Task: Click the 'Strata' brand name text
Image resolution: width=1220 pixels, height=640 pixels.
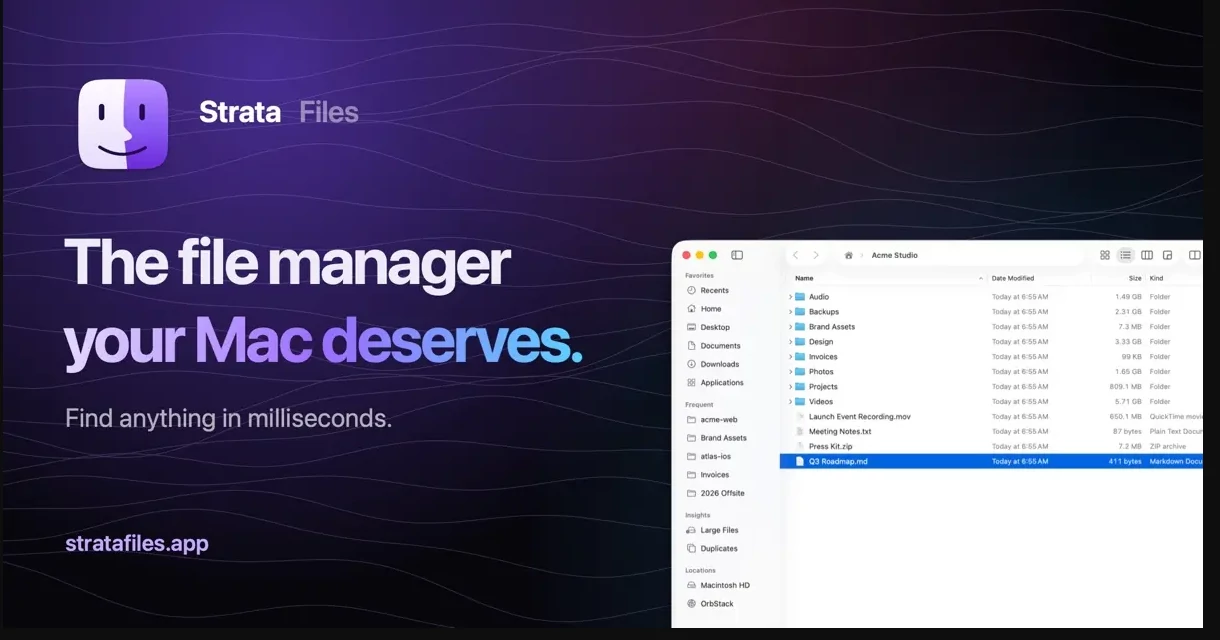Action: [240, 112]
